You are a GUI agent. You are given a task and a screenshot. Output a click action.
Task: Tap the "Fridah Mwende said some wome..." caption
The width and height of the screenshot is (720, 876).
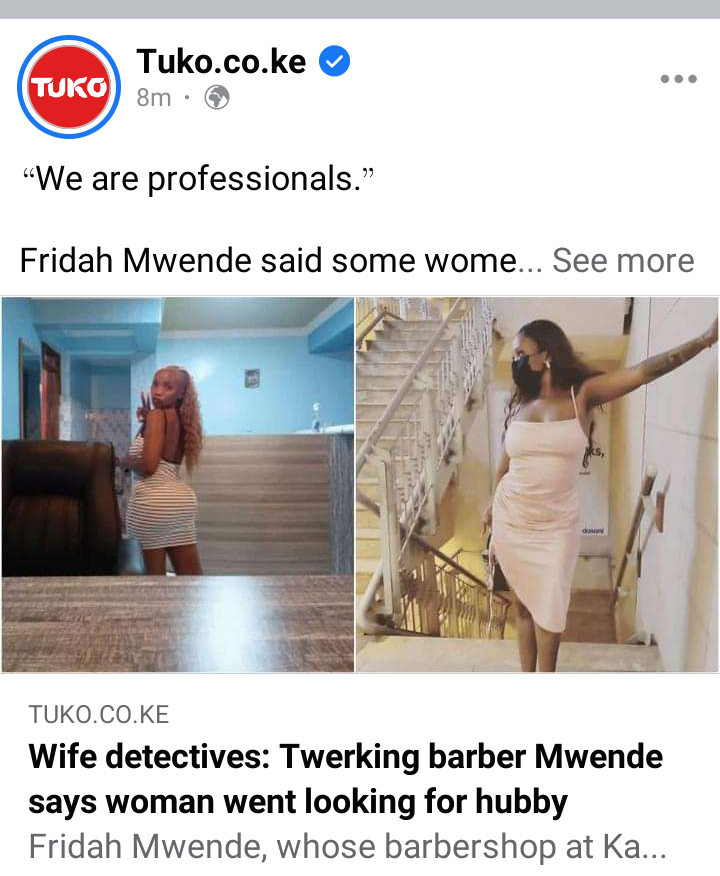pos(281,260)
